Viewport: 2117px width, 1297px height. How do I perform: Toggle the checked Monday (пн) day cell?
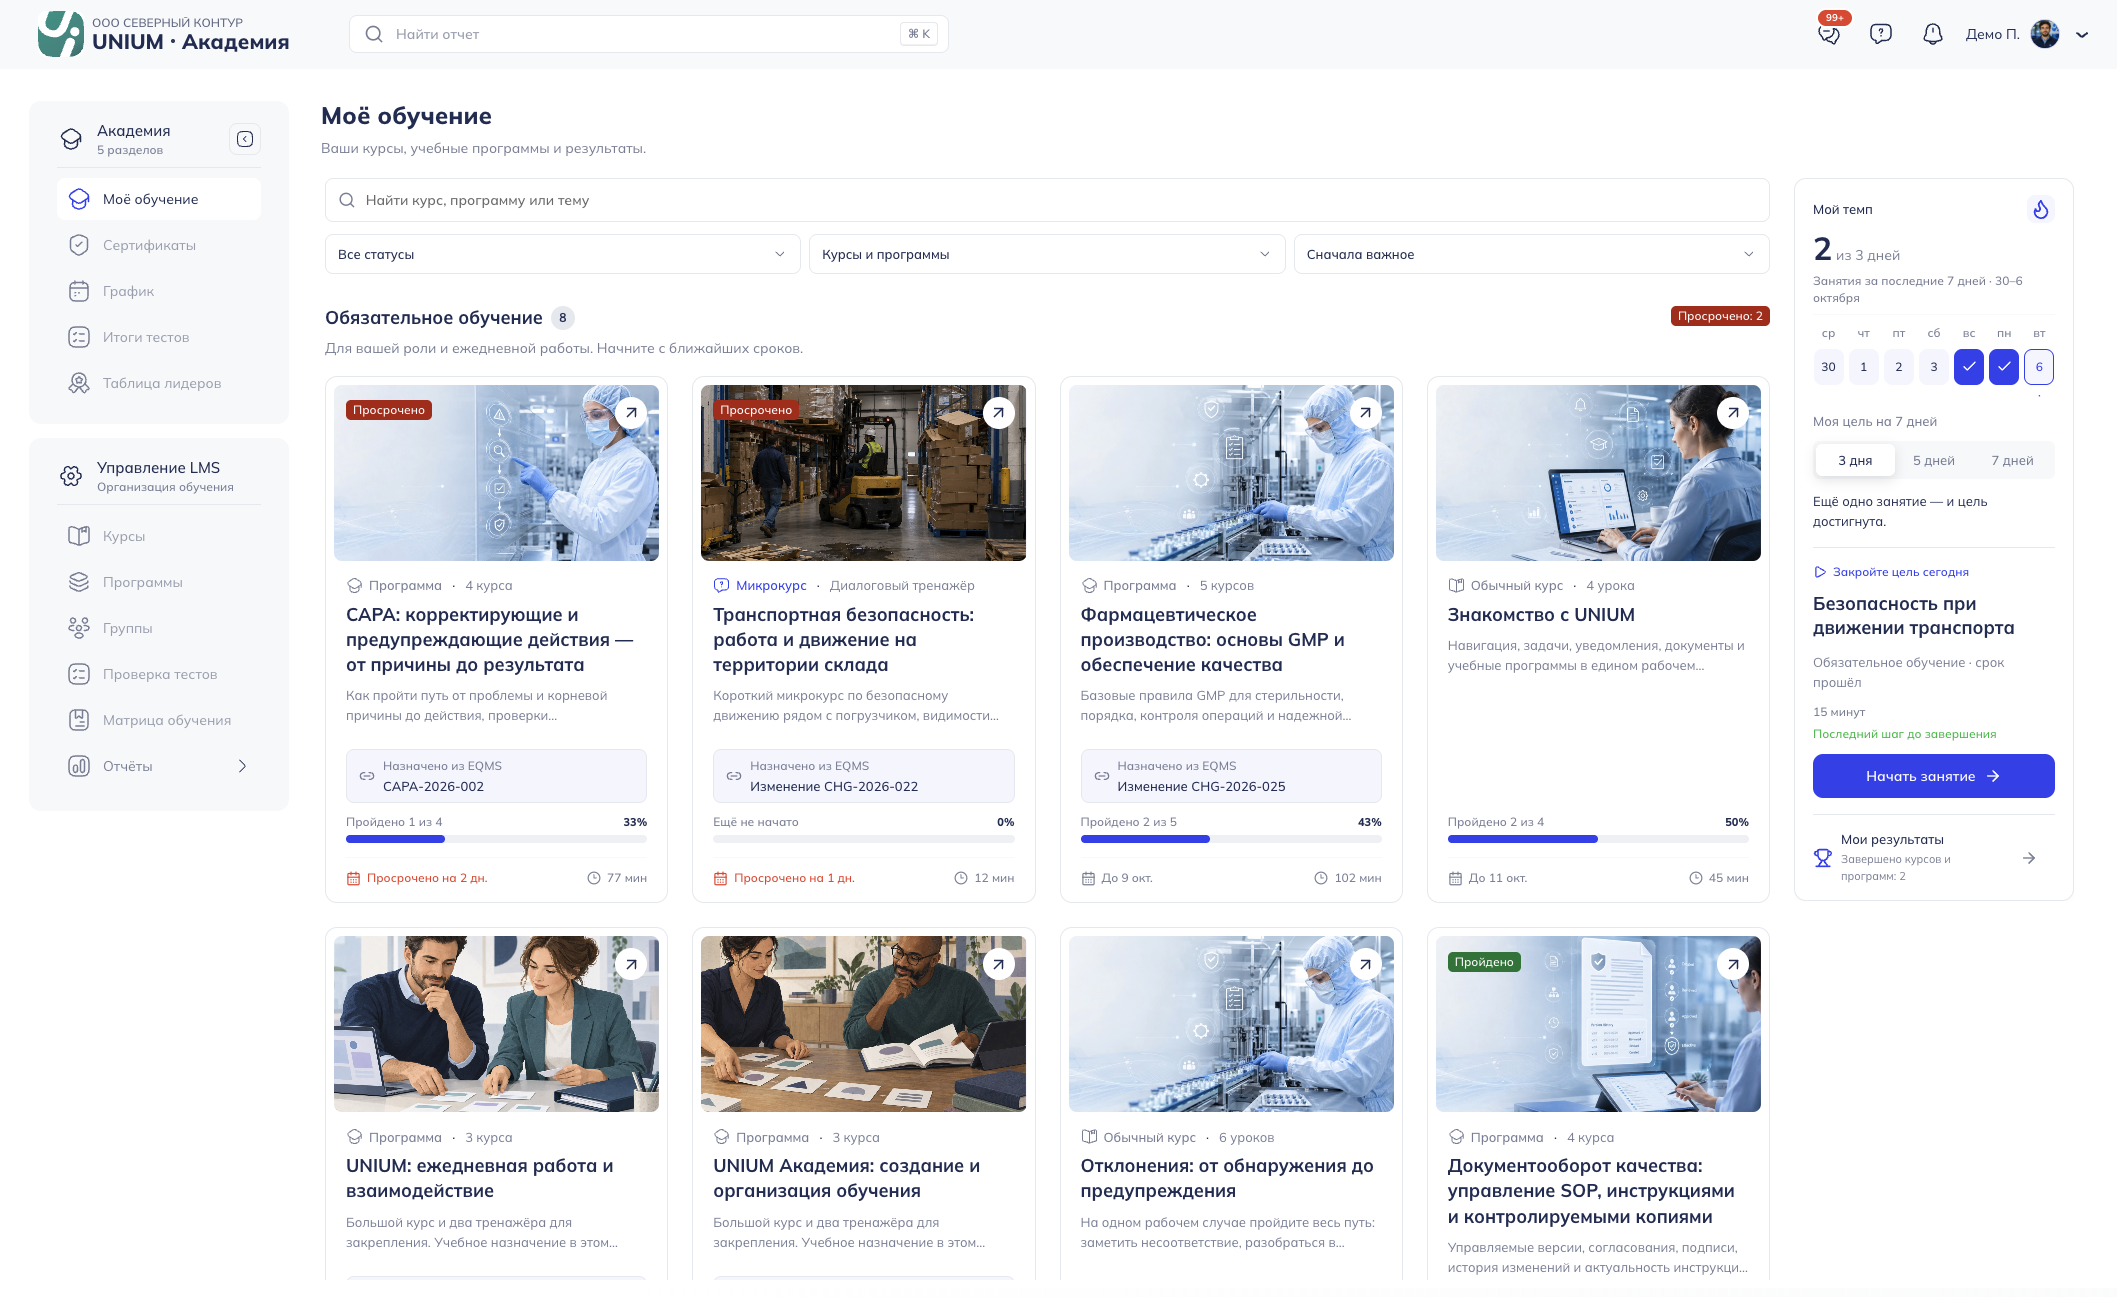[2004, 367]
